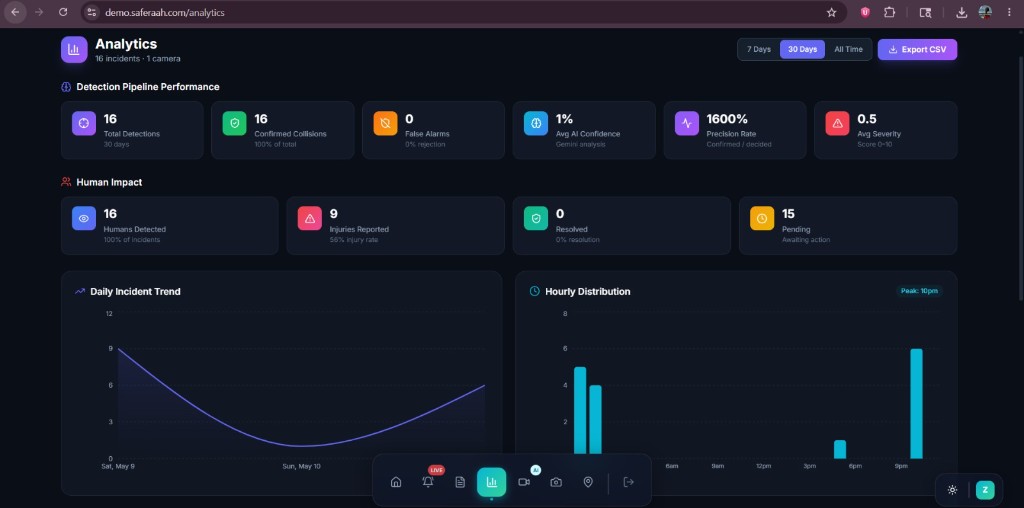
Task: Toggle the light theme sun icon
Action: [x=952, y=490]
